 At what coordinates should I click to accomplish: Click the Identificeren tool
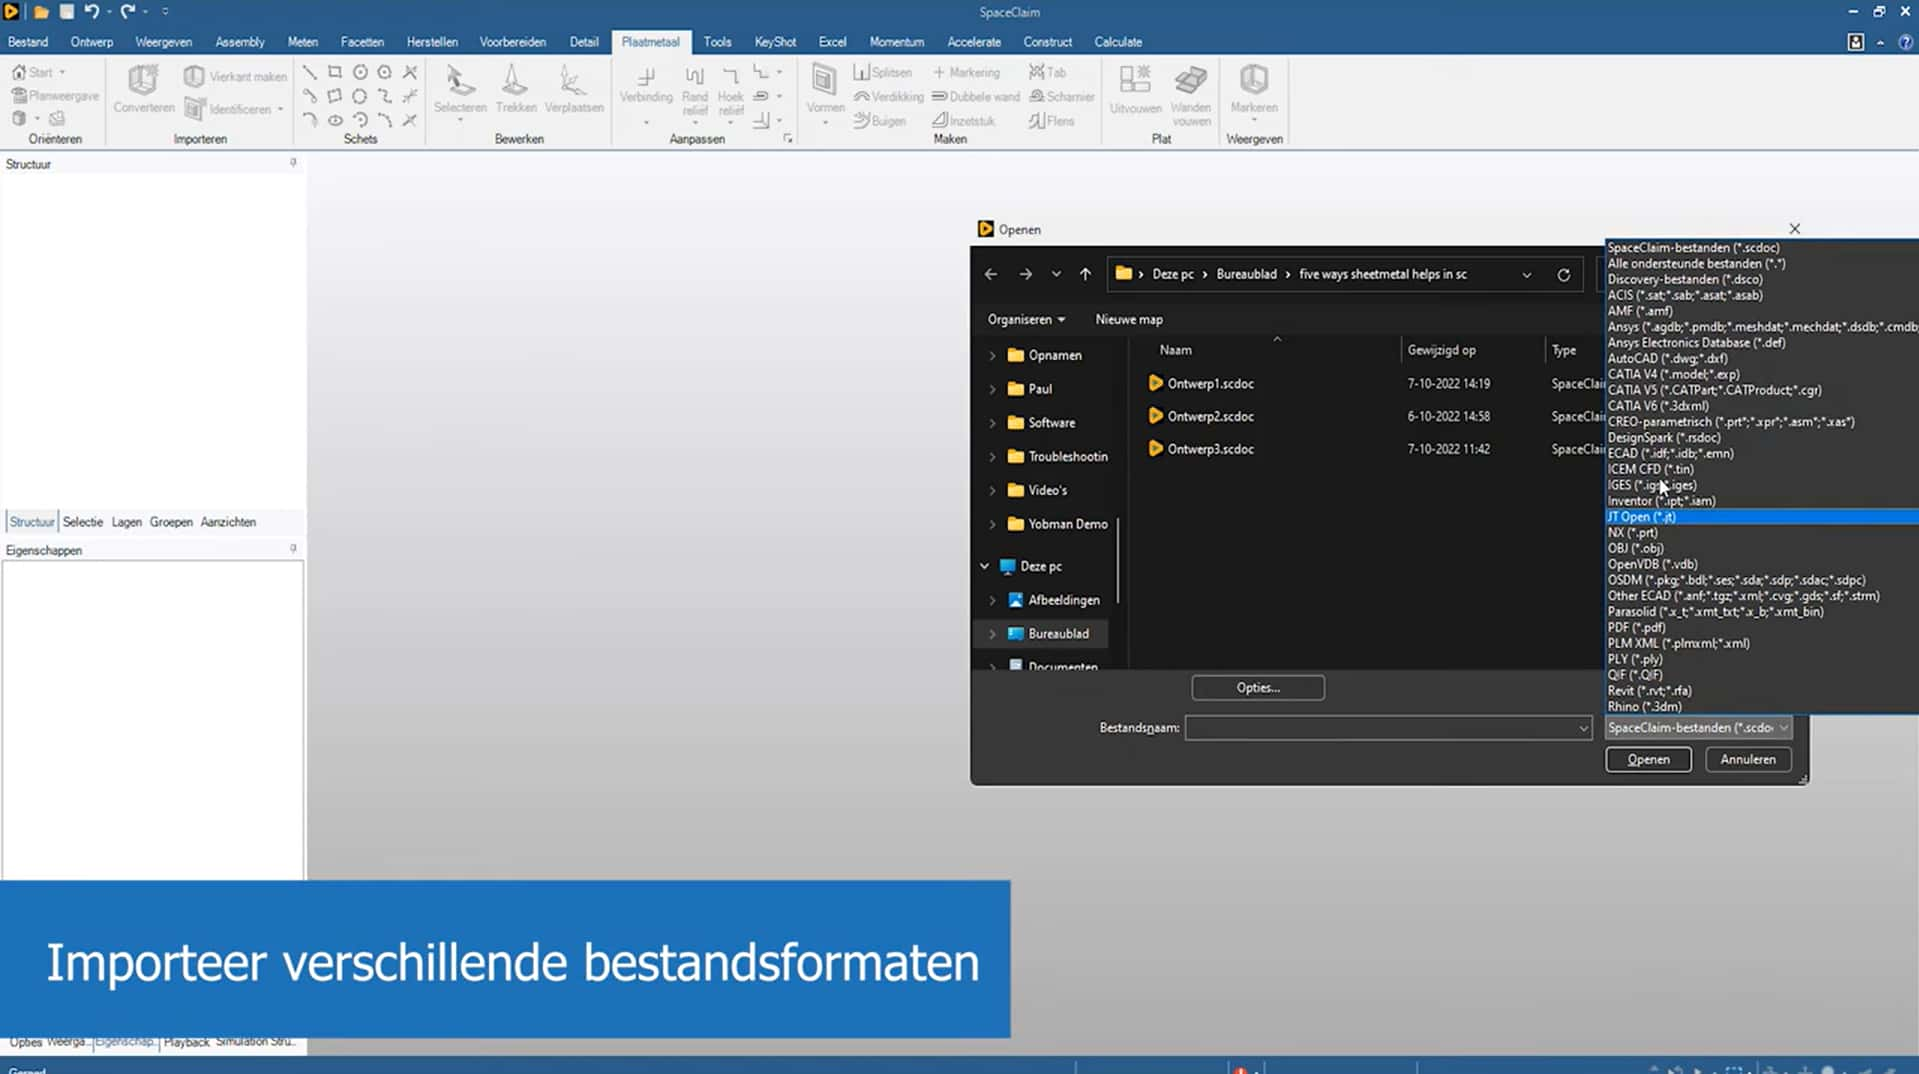(234, 109)
